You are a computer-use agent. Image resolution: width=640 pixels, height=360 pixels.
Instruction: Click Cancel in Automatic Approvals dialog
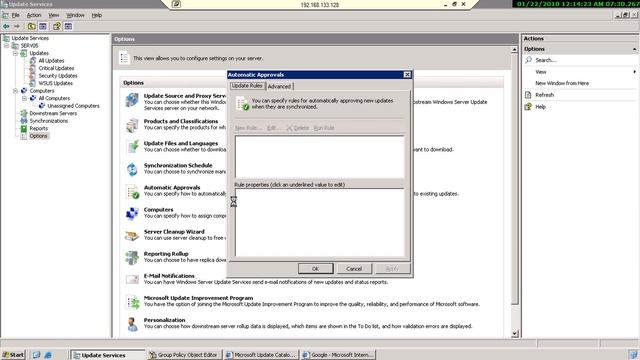[x=354, y=269]
